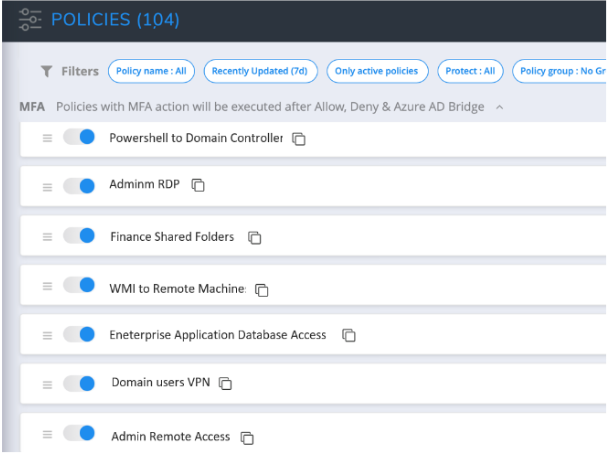Open the Policy group filter chip
Image resolution: width=612 pixels, height=458 pixels.
(560, 71)
